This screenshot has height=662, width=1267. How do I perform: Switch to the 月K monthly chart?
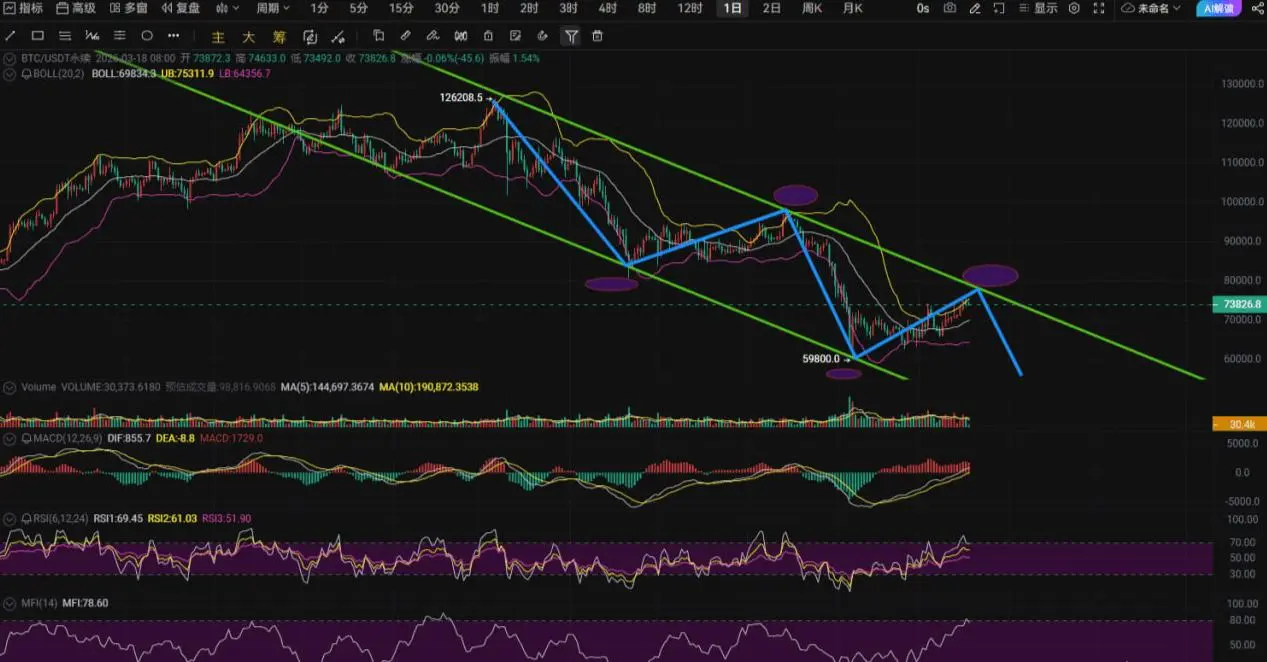click(852, 8)
